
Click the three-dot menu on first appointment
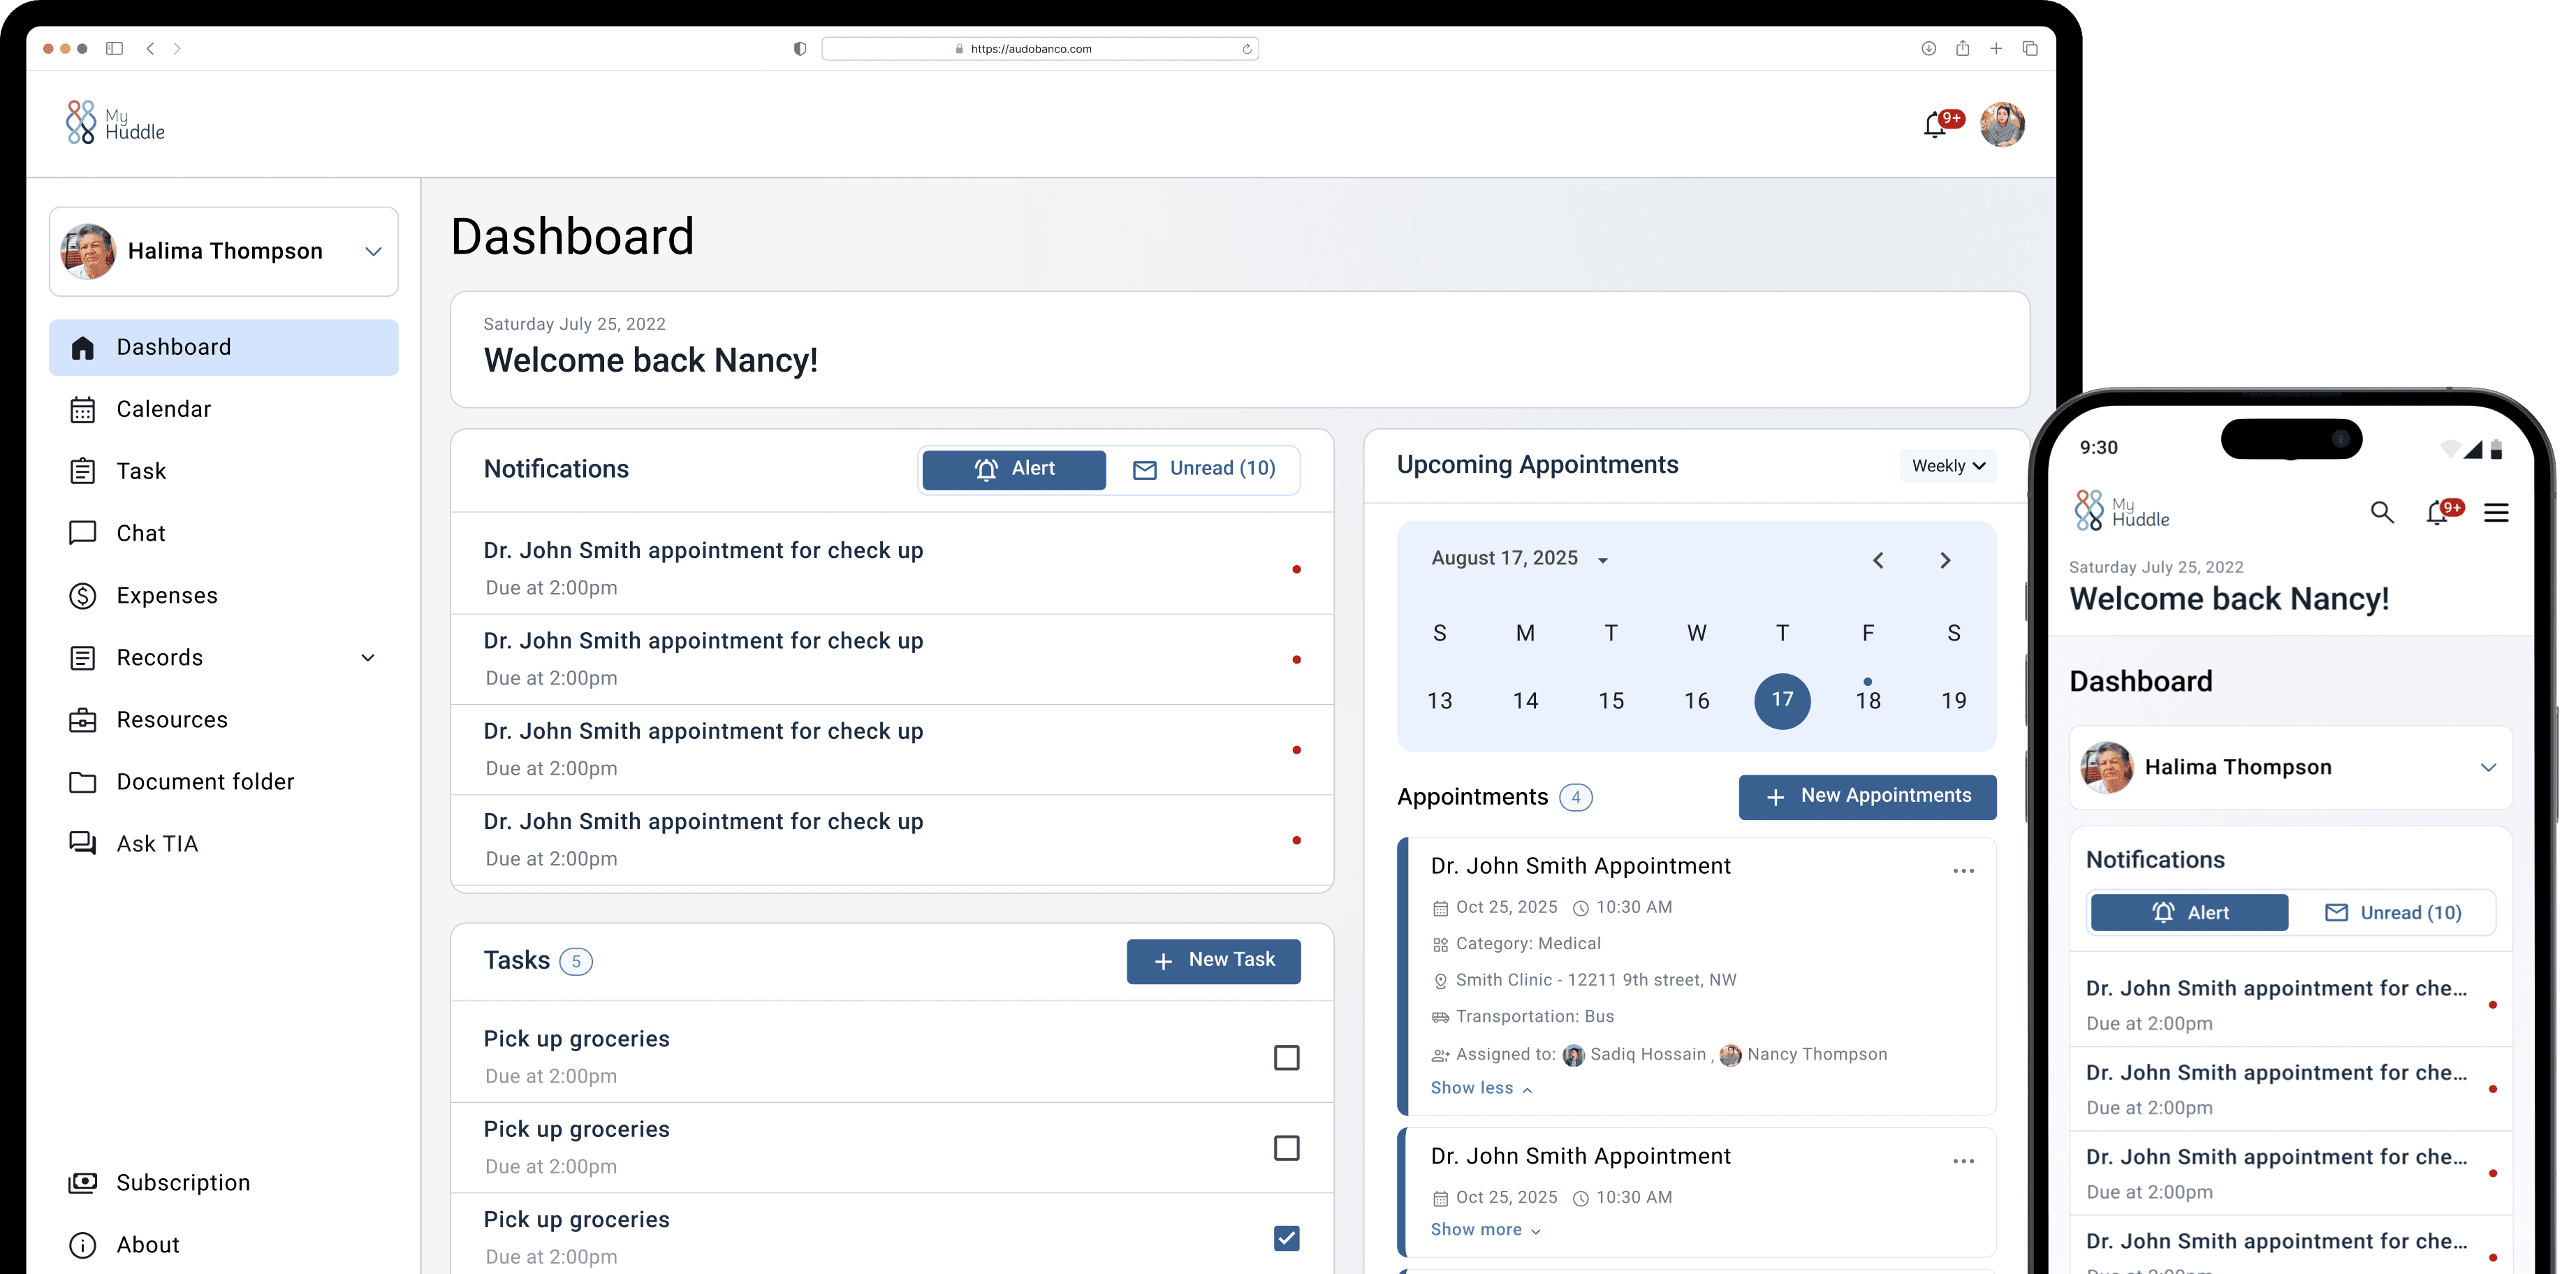click(x=1963, y=871)
